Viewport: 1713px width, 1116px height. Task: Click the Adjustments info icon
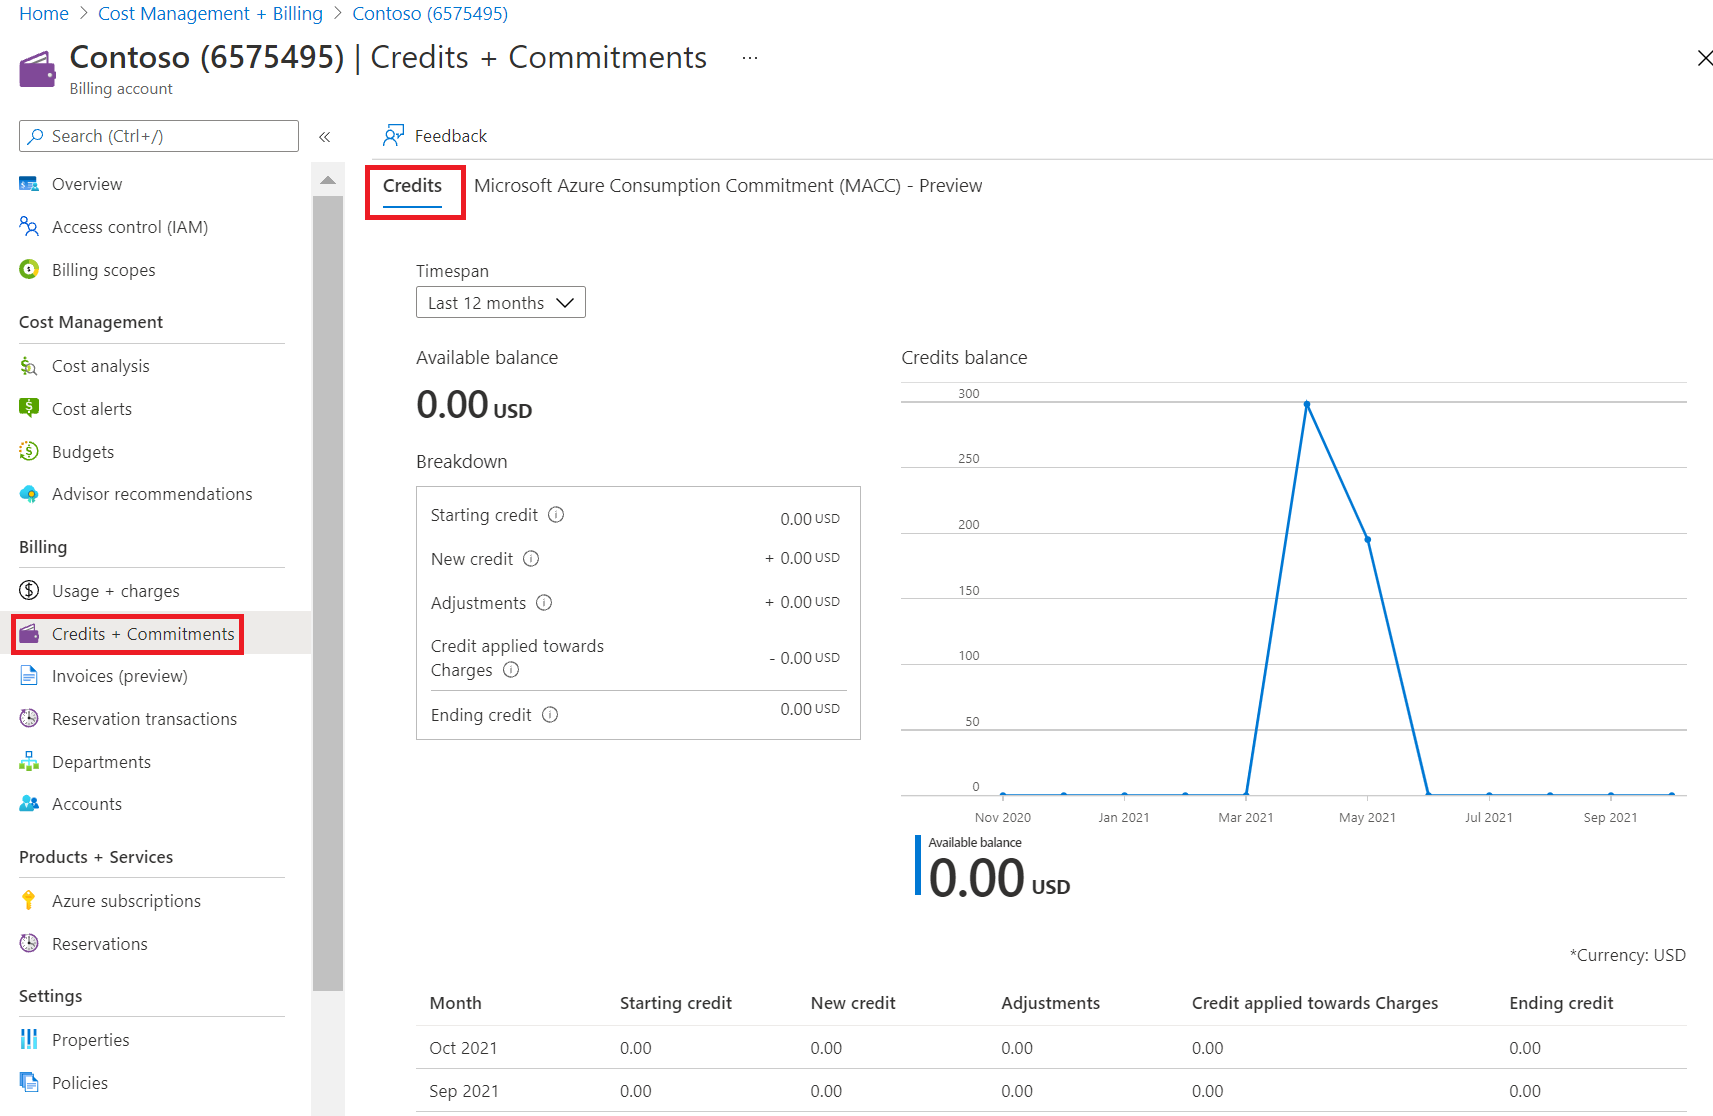pos(544,603)
